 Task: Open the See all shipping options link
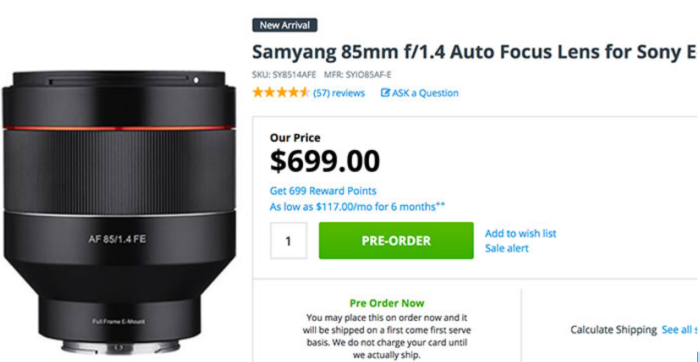point(679,330)
